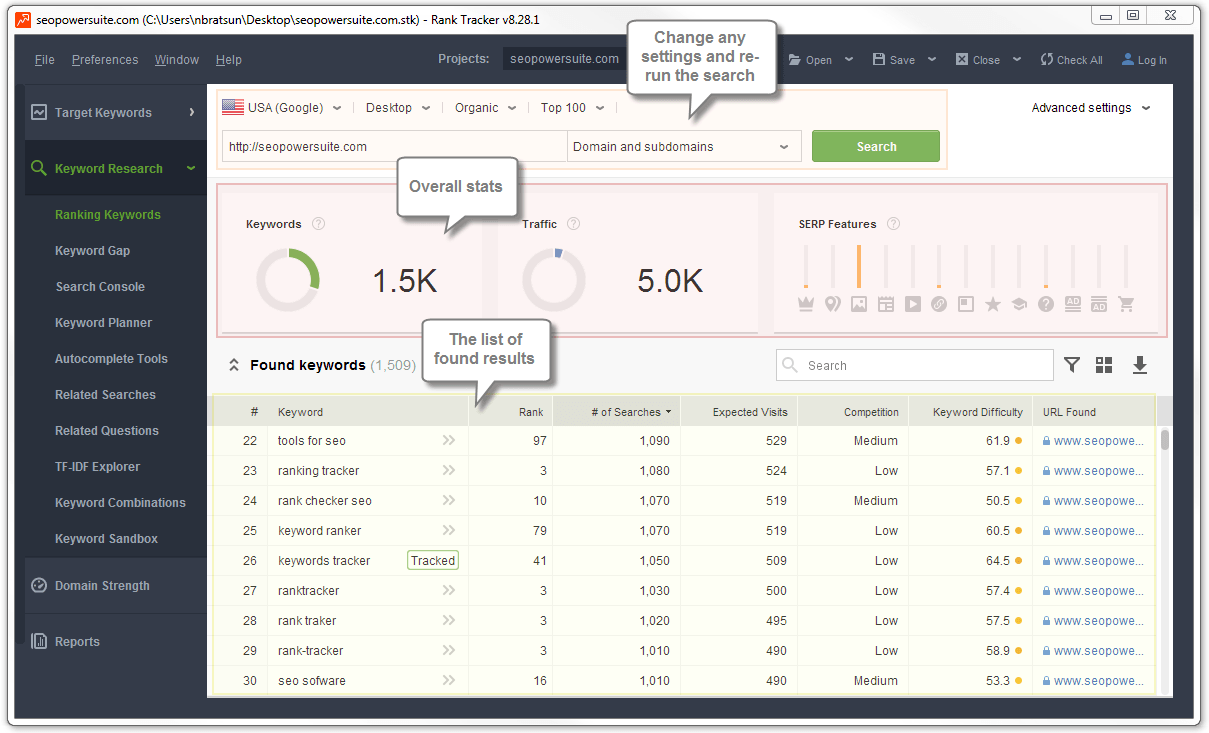Open Keyword Planner in the sidebar
1209x733 pixels.
tap(103, 323)
